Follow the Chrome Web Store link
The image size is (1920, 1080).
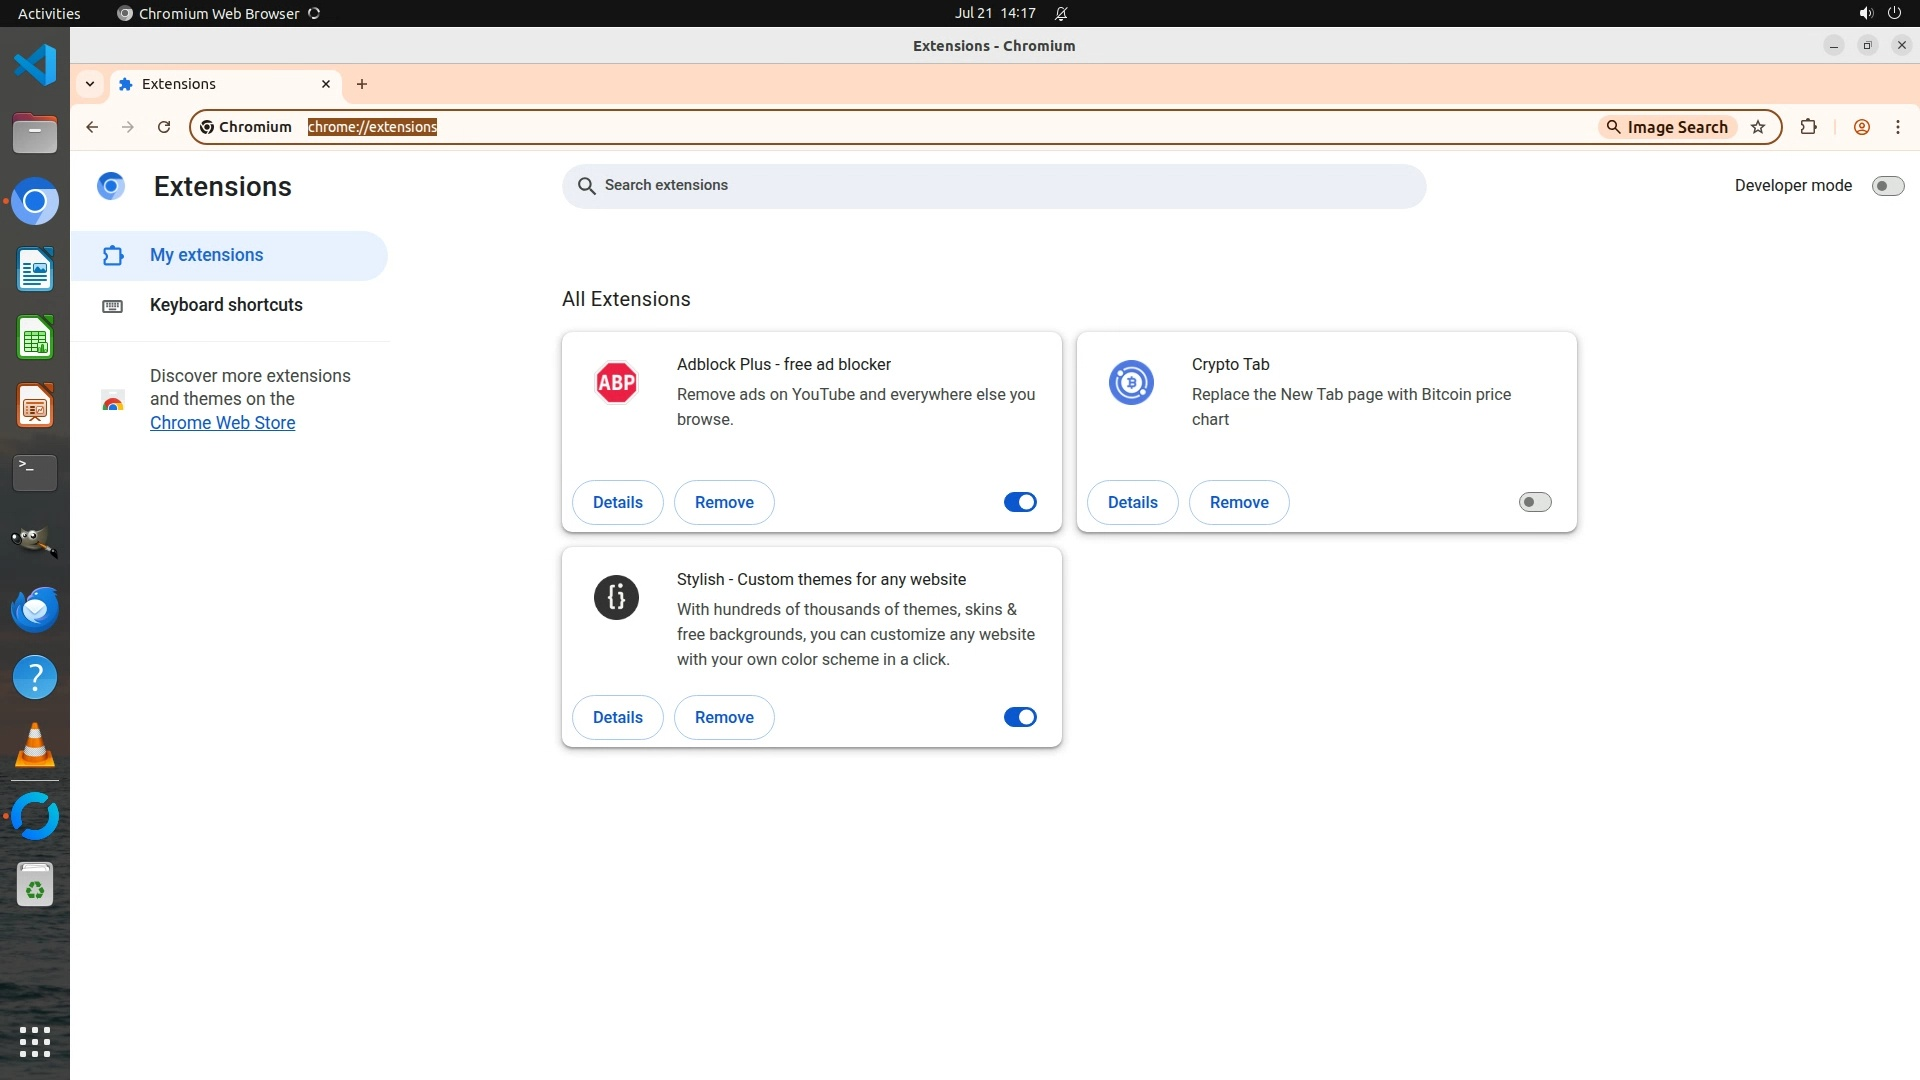click(x=222, y=423)
